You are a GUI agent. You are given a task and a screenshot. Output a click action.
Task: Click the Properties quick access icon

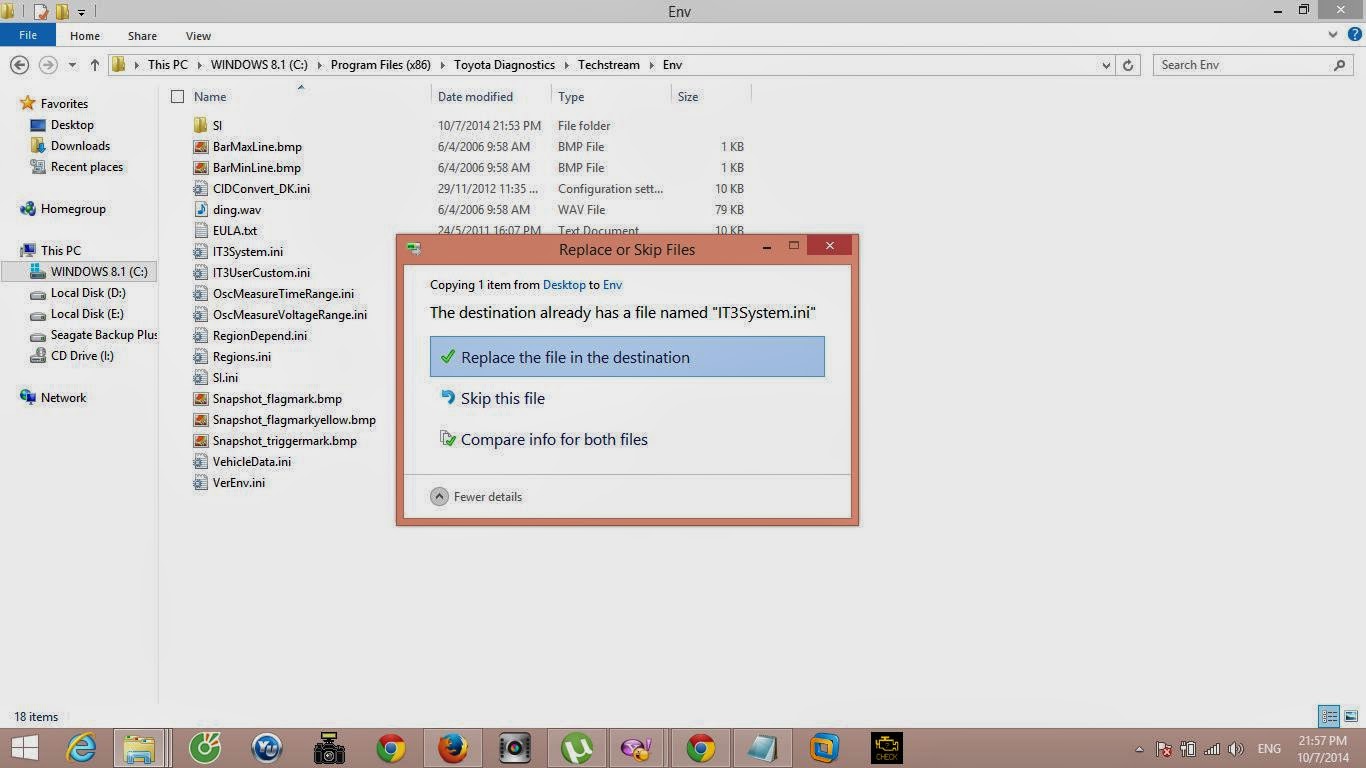(41, 12)
